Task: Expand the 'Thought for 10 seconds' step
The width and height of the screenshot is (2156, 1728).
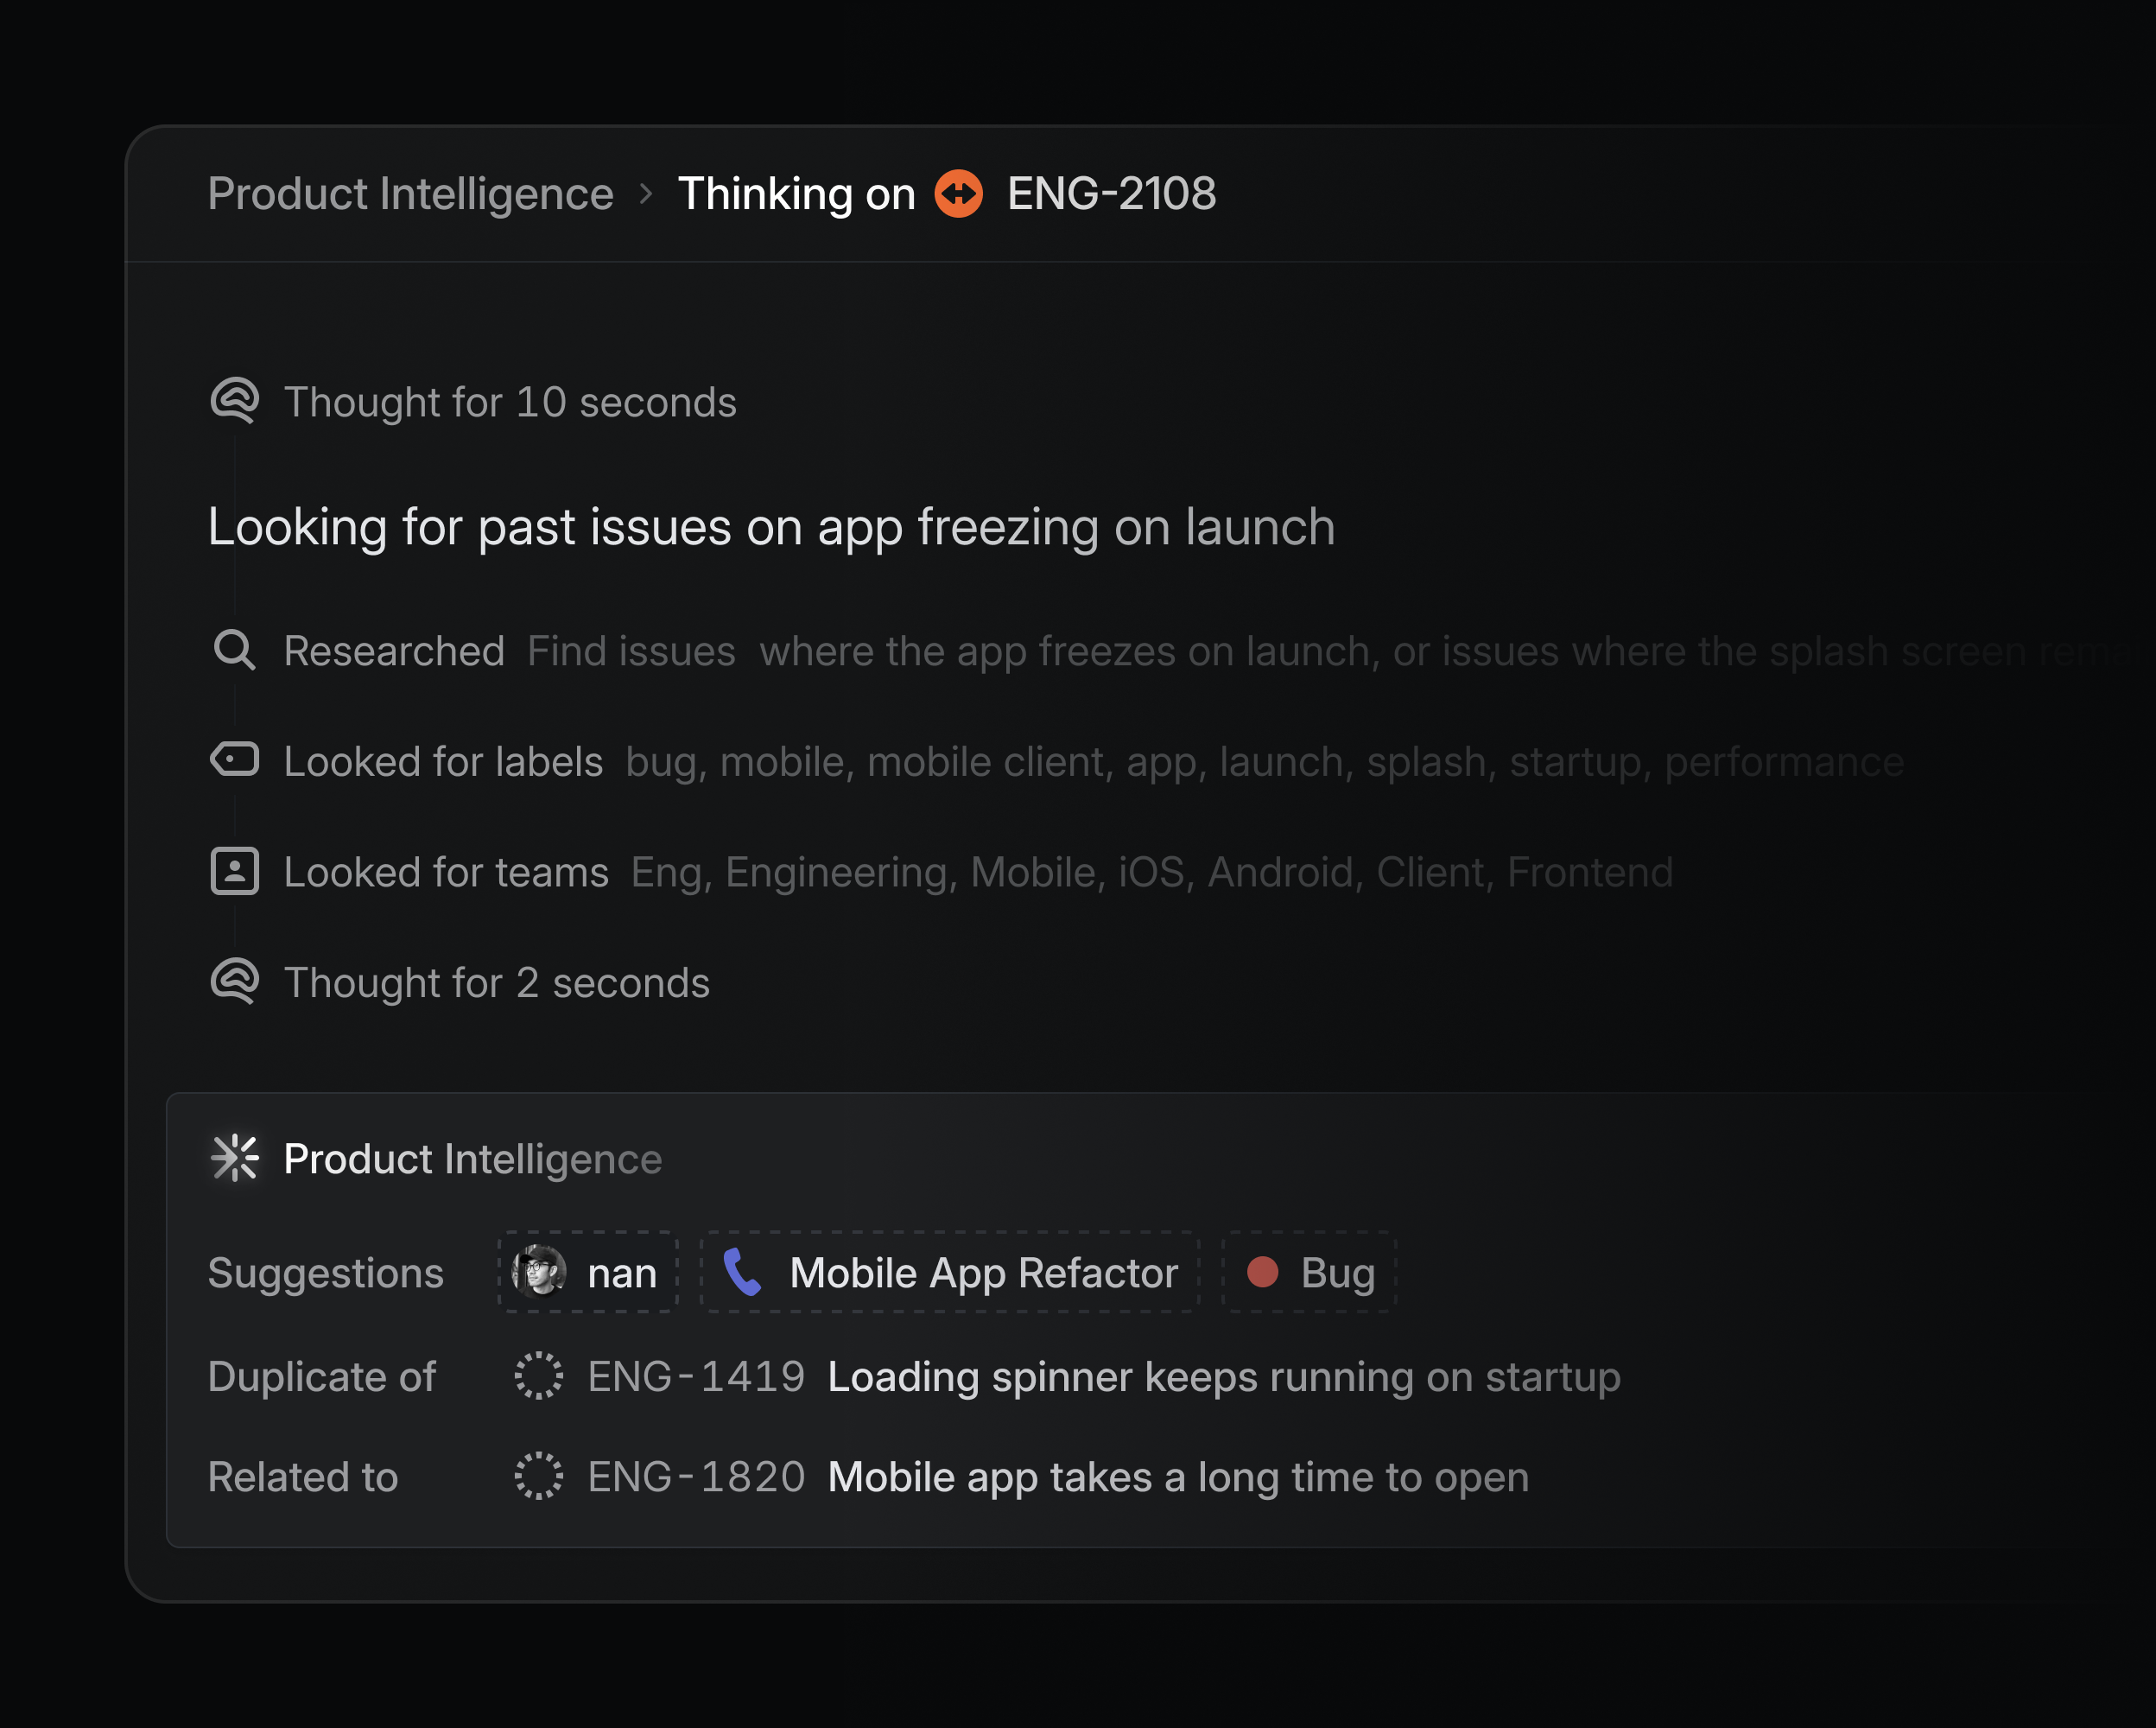Action: (510, 402)
